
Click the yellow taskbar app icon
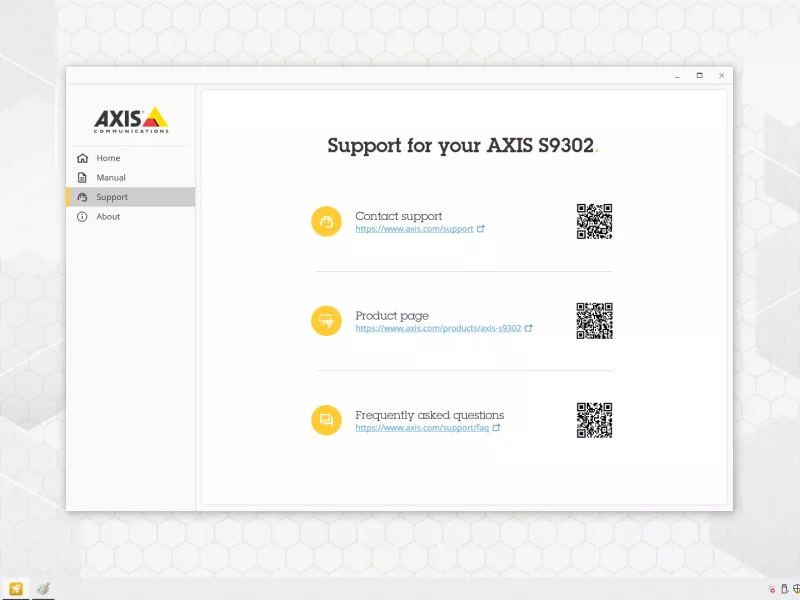[x=16, y=589]
